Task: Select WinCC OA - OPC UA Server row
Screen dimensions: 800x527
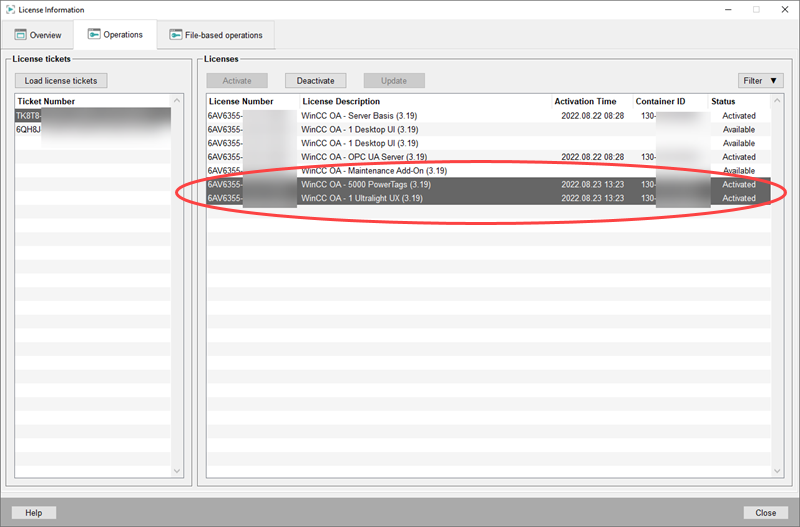Action: click(488, 157)
